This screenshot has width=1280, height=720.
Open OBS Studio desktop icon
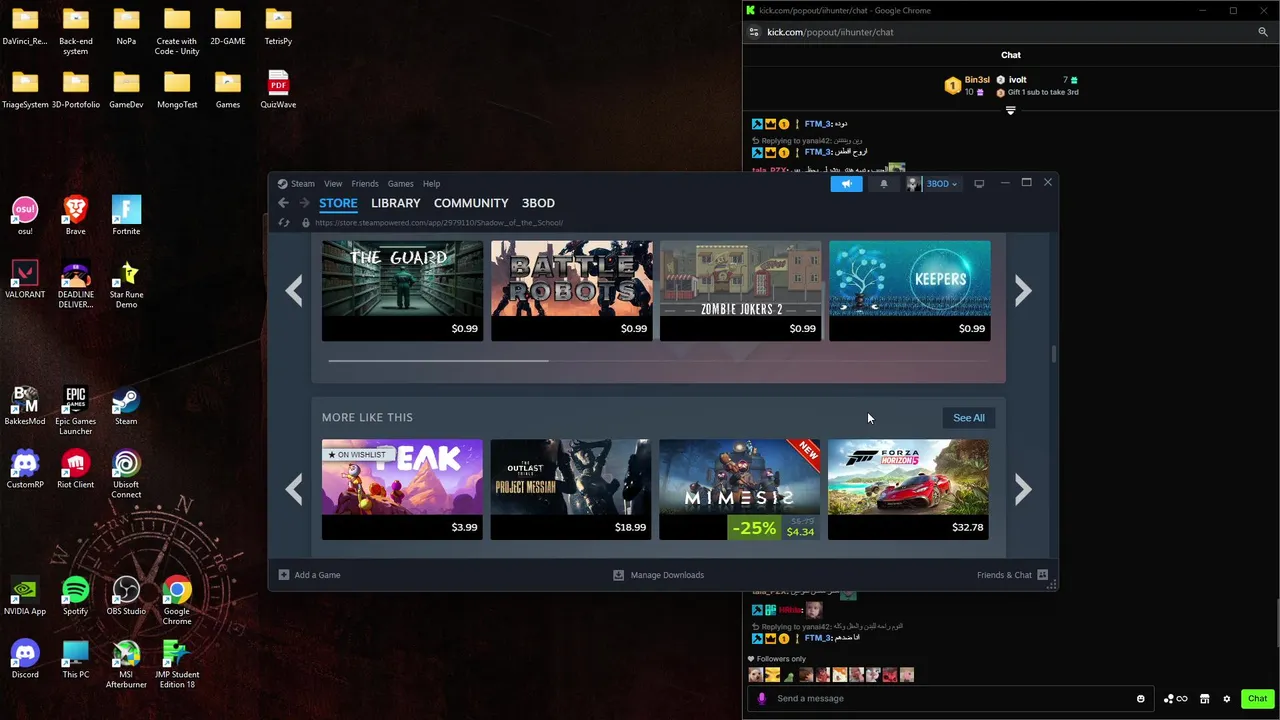(x=126, y=596)
